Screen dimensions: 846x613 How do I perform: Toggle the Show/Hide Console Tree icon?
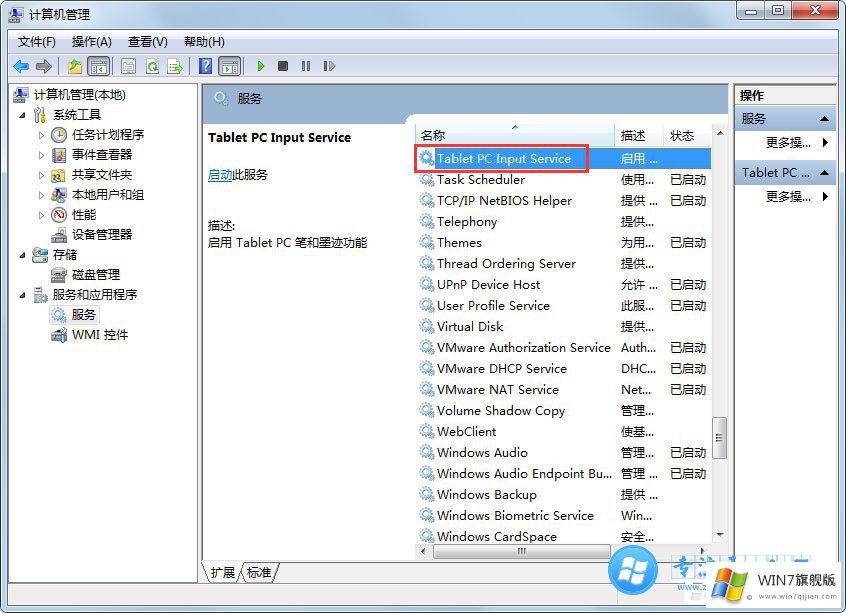[98, 66]
